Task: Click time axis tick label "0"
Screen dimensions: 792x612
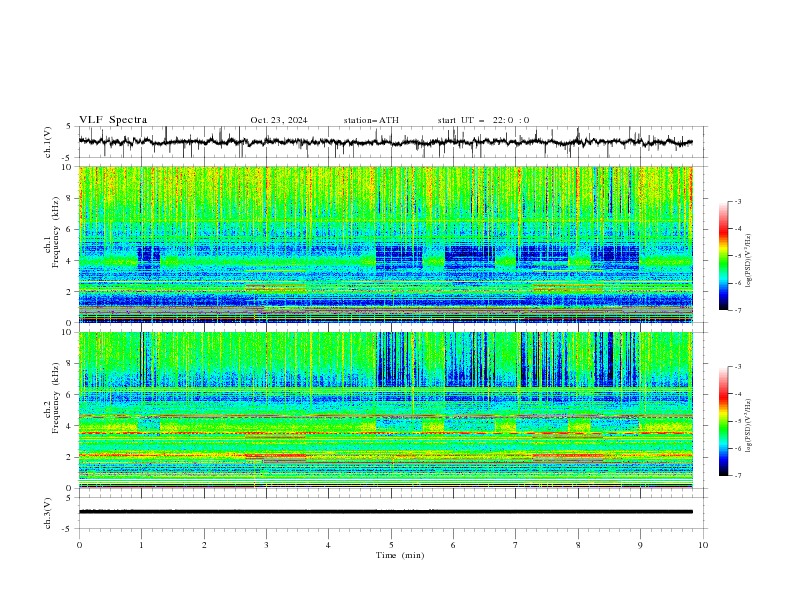Action: pyautogui.click(x=79, y=545)
